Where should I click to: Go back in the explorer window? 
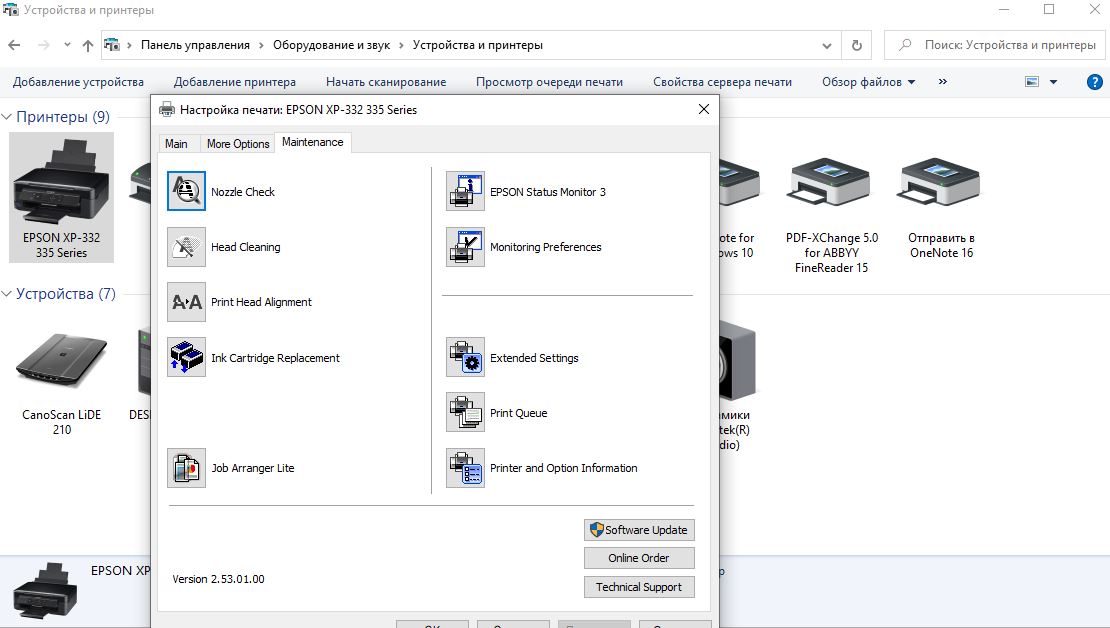[x=14, y=45]
